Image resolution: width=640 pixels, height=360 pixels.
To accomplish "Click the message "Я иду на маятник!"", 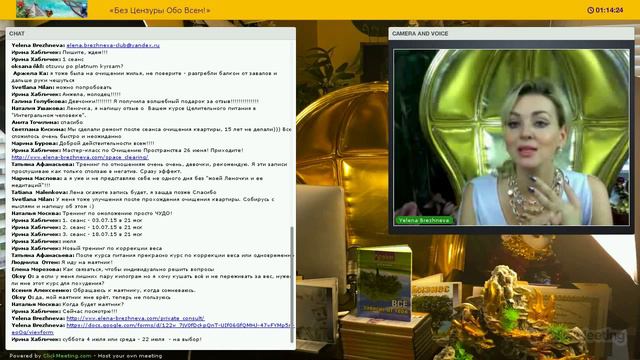I will 62,262.
